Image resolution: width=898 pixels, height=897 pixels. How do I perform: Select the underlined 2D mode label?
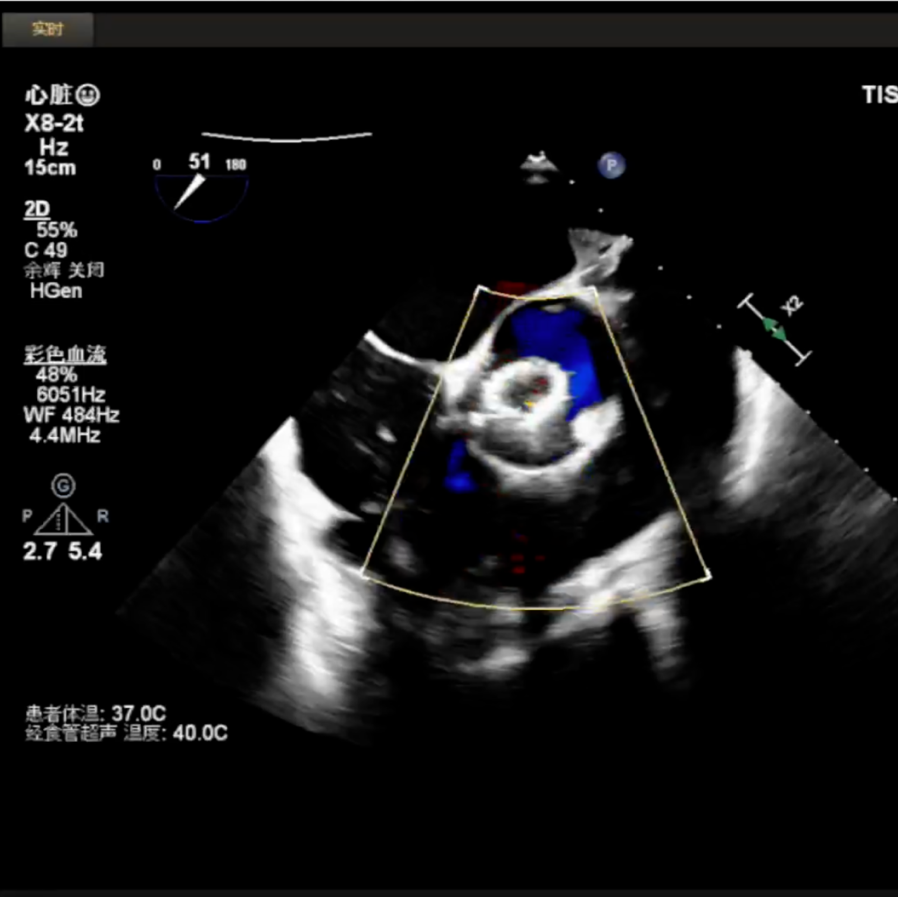pos(35,211)
